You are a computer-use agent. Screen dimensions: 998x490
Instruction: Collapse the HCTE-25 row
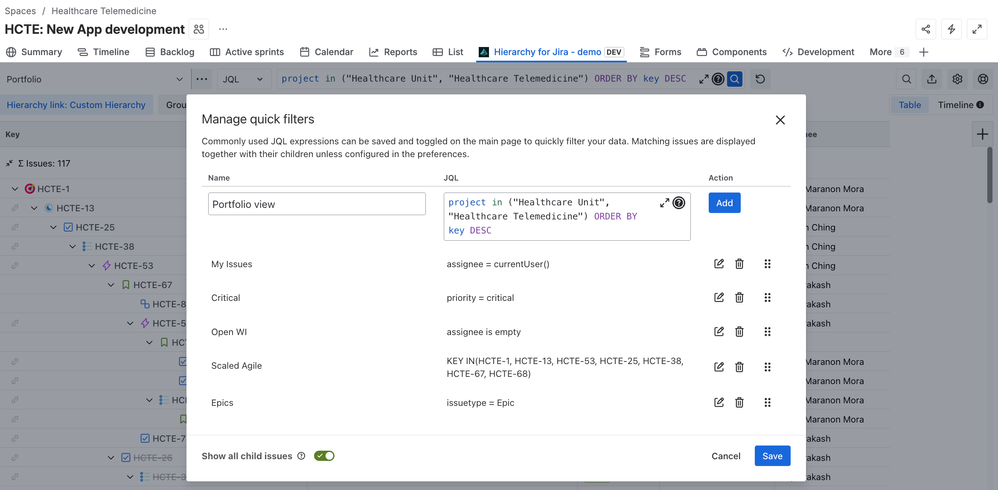[53, 227]
